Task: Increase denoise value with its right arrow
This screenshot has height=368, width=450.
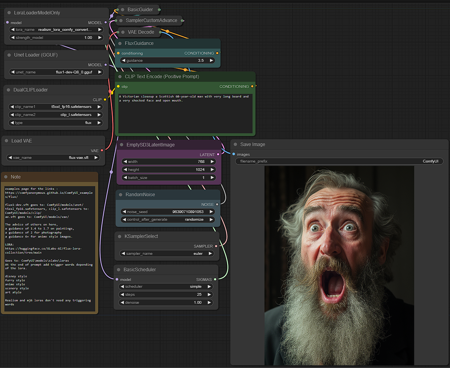Action: (209, 303)
